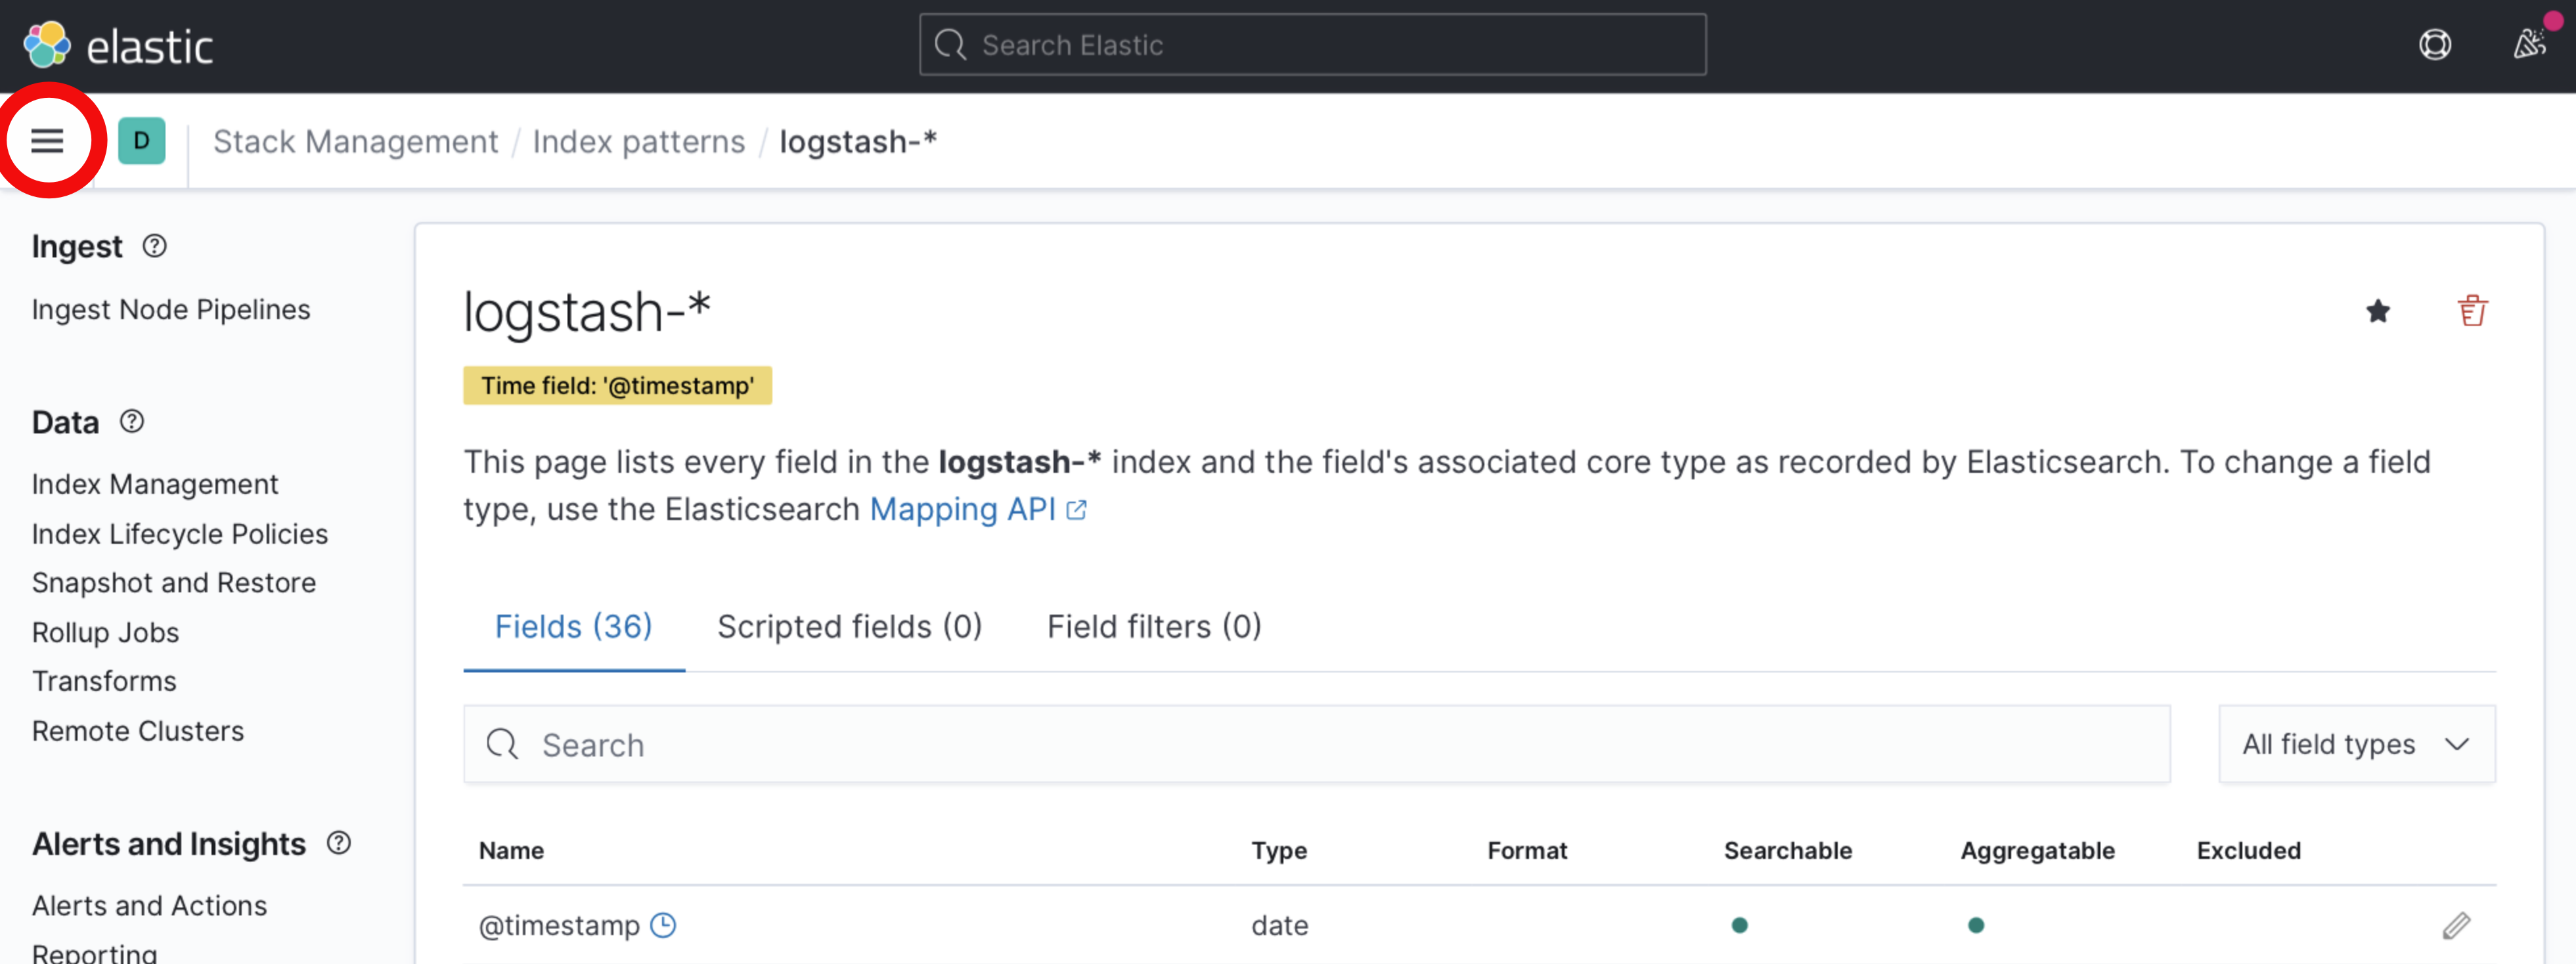The image size is (2576, 964).
Task: Open the help menu at top right
Action: click(x=2436, y=44)
